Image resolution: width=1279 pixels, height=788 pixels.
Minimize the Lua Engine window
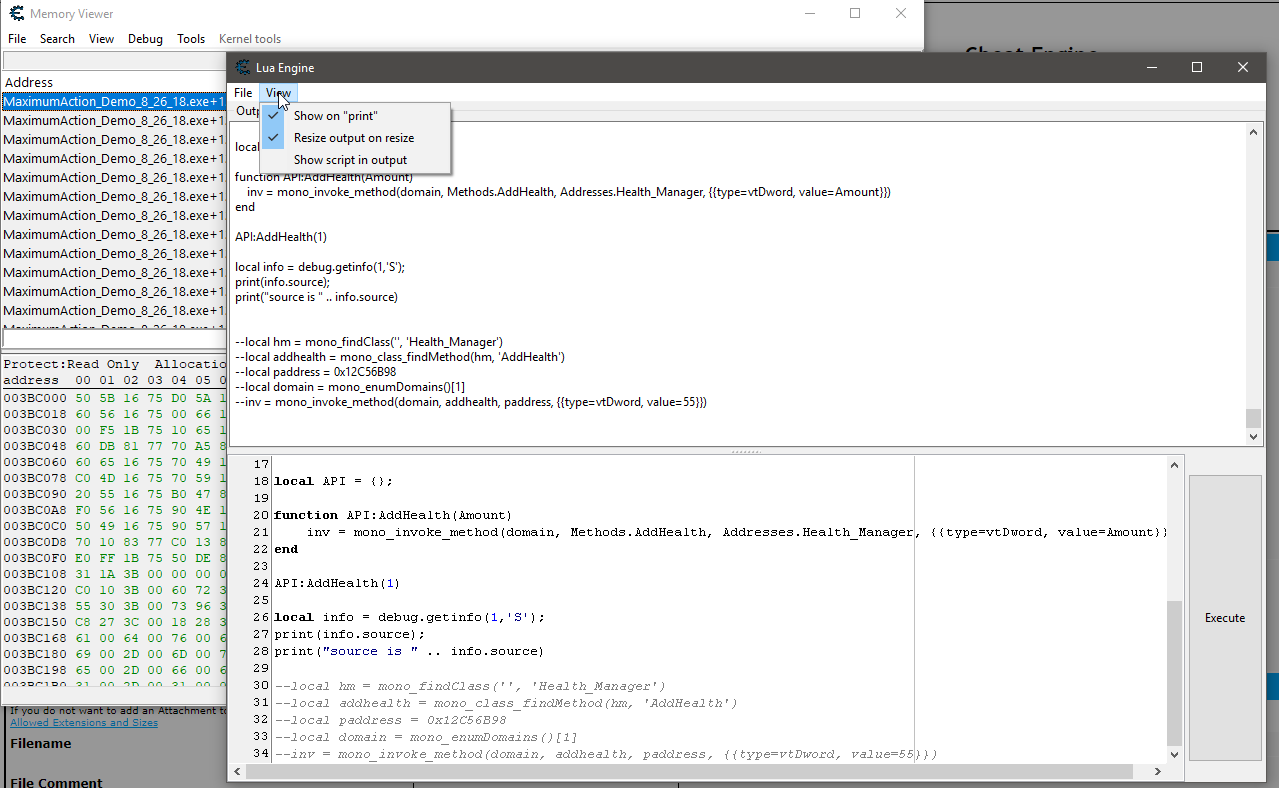click(x=1152, y=68)
